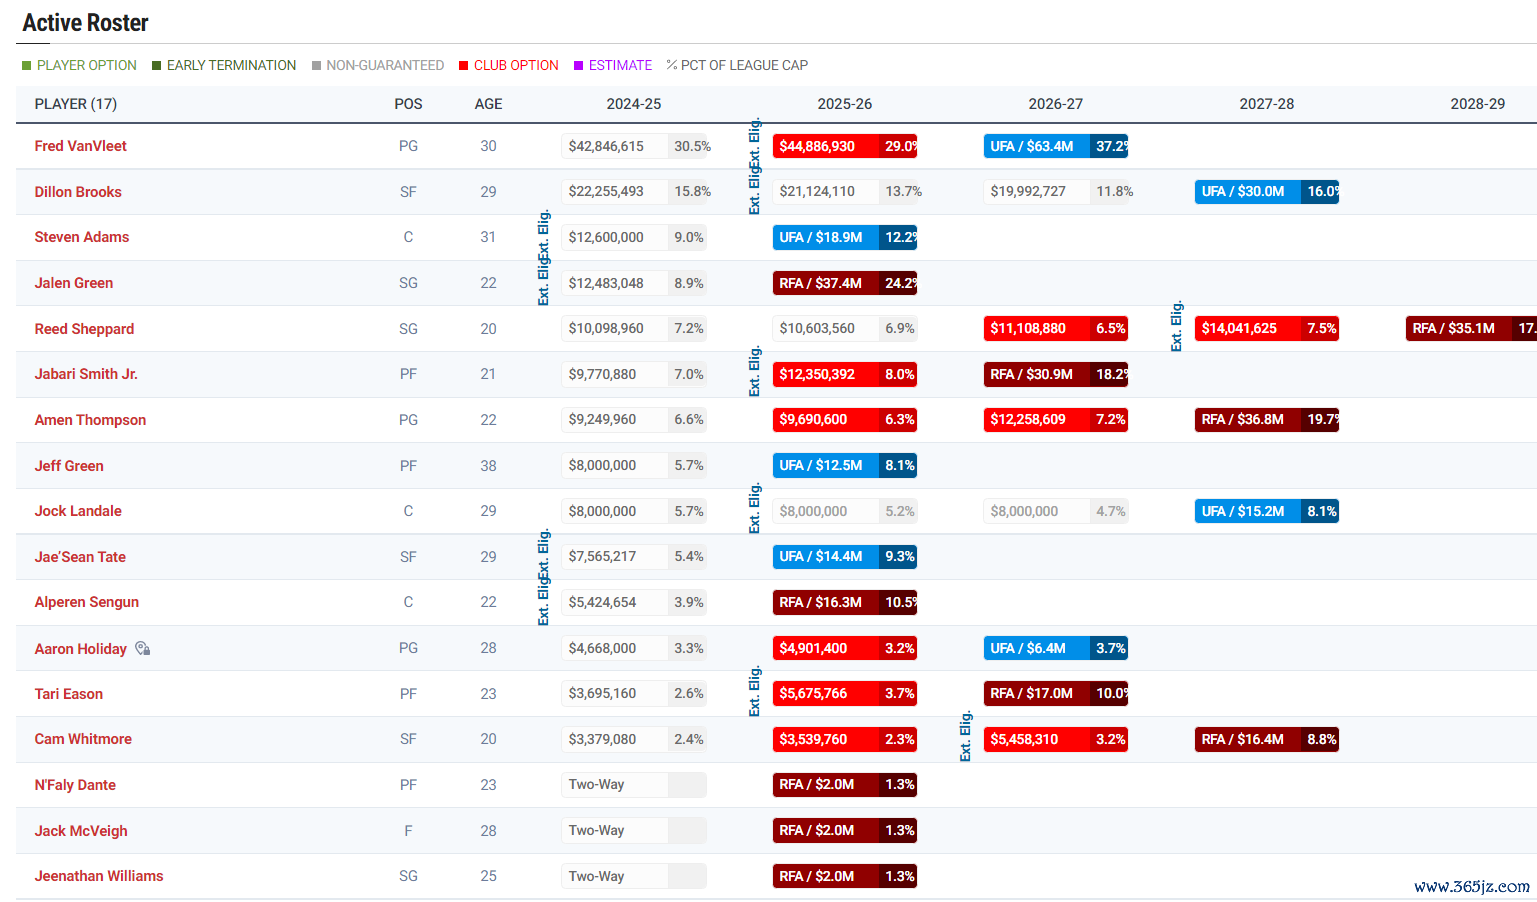Click Jeenathan Williams' RFA / $2.0M cell
Image resolution: width=1537 pixels, height=902 pixels.
(x=845, y=876)
